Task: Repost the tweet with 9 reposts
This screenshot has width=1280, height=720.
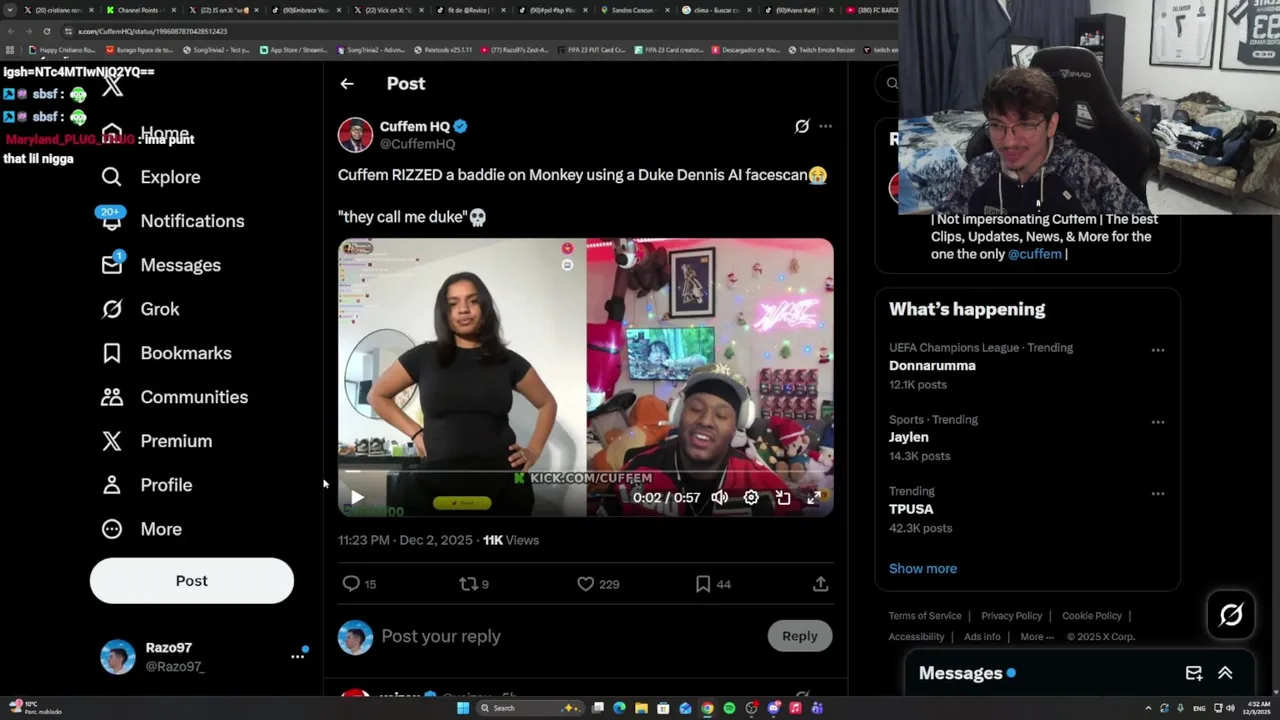Action: pos(474,584)
